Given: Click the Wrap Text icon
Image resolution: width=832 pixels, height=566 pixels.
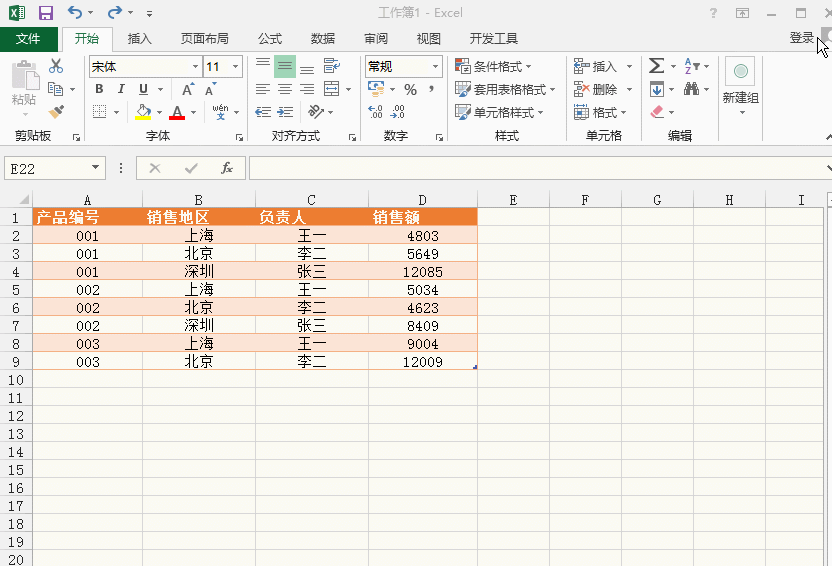Looking at the screenshot, I should click(x=331, y=66).
